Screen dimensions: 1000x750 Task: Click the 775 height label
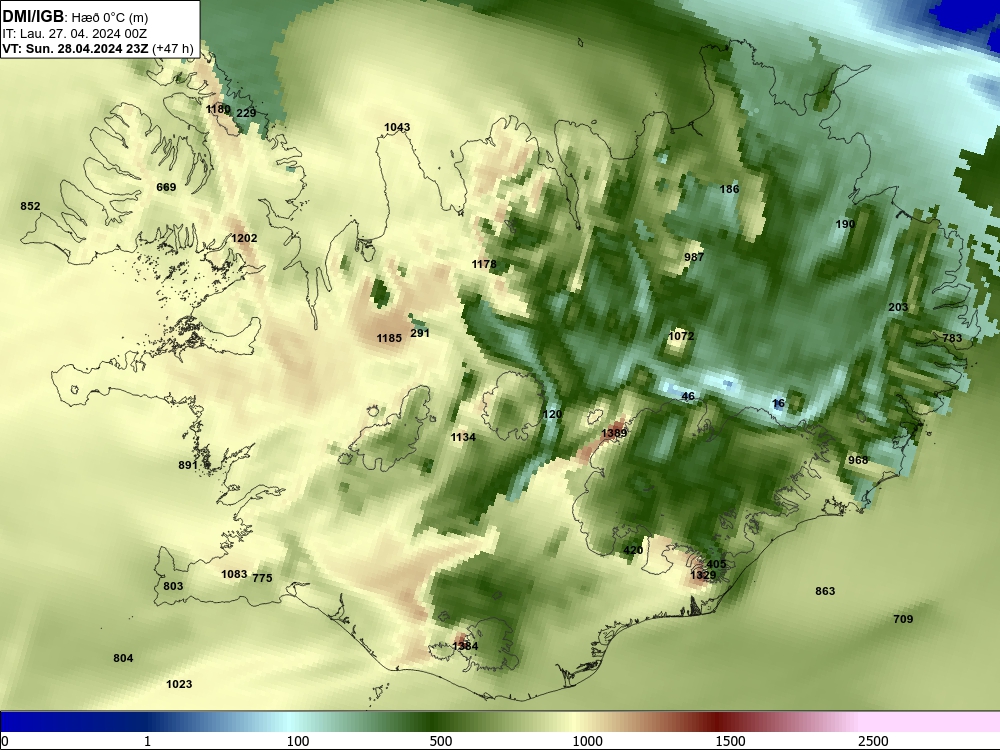262,578
